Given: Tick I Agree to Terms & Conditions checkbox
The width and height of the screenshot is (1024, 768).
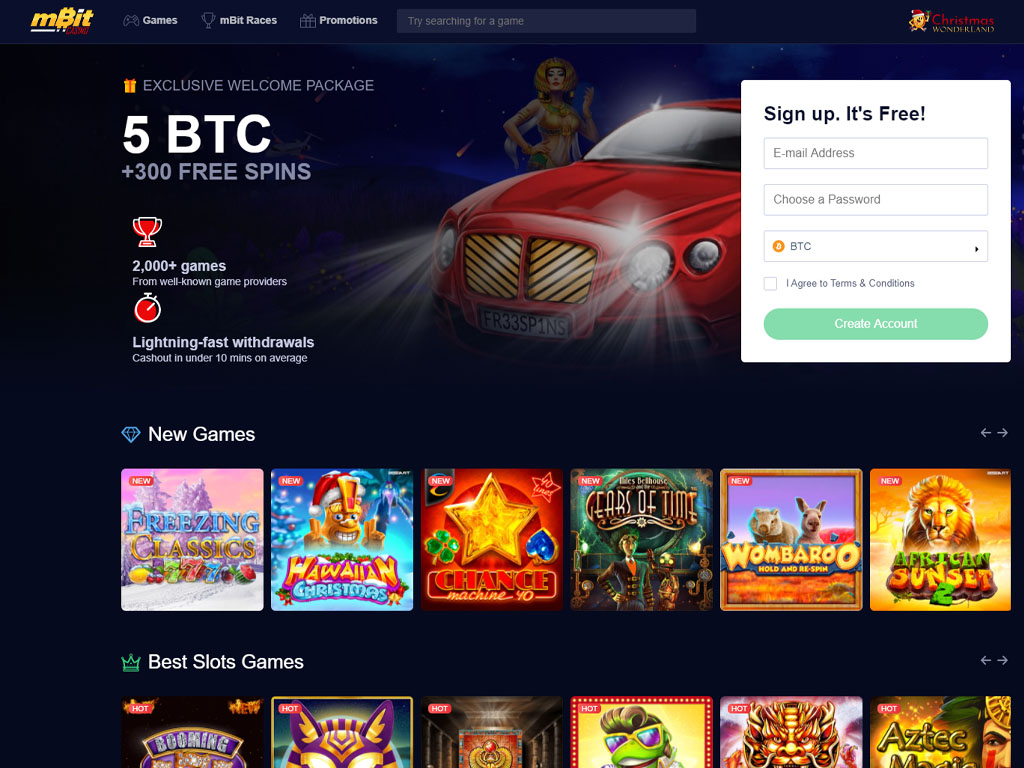Looking at the screenshot, I should click(771, 283).
